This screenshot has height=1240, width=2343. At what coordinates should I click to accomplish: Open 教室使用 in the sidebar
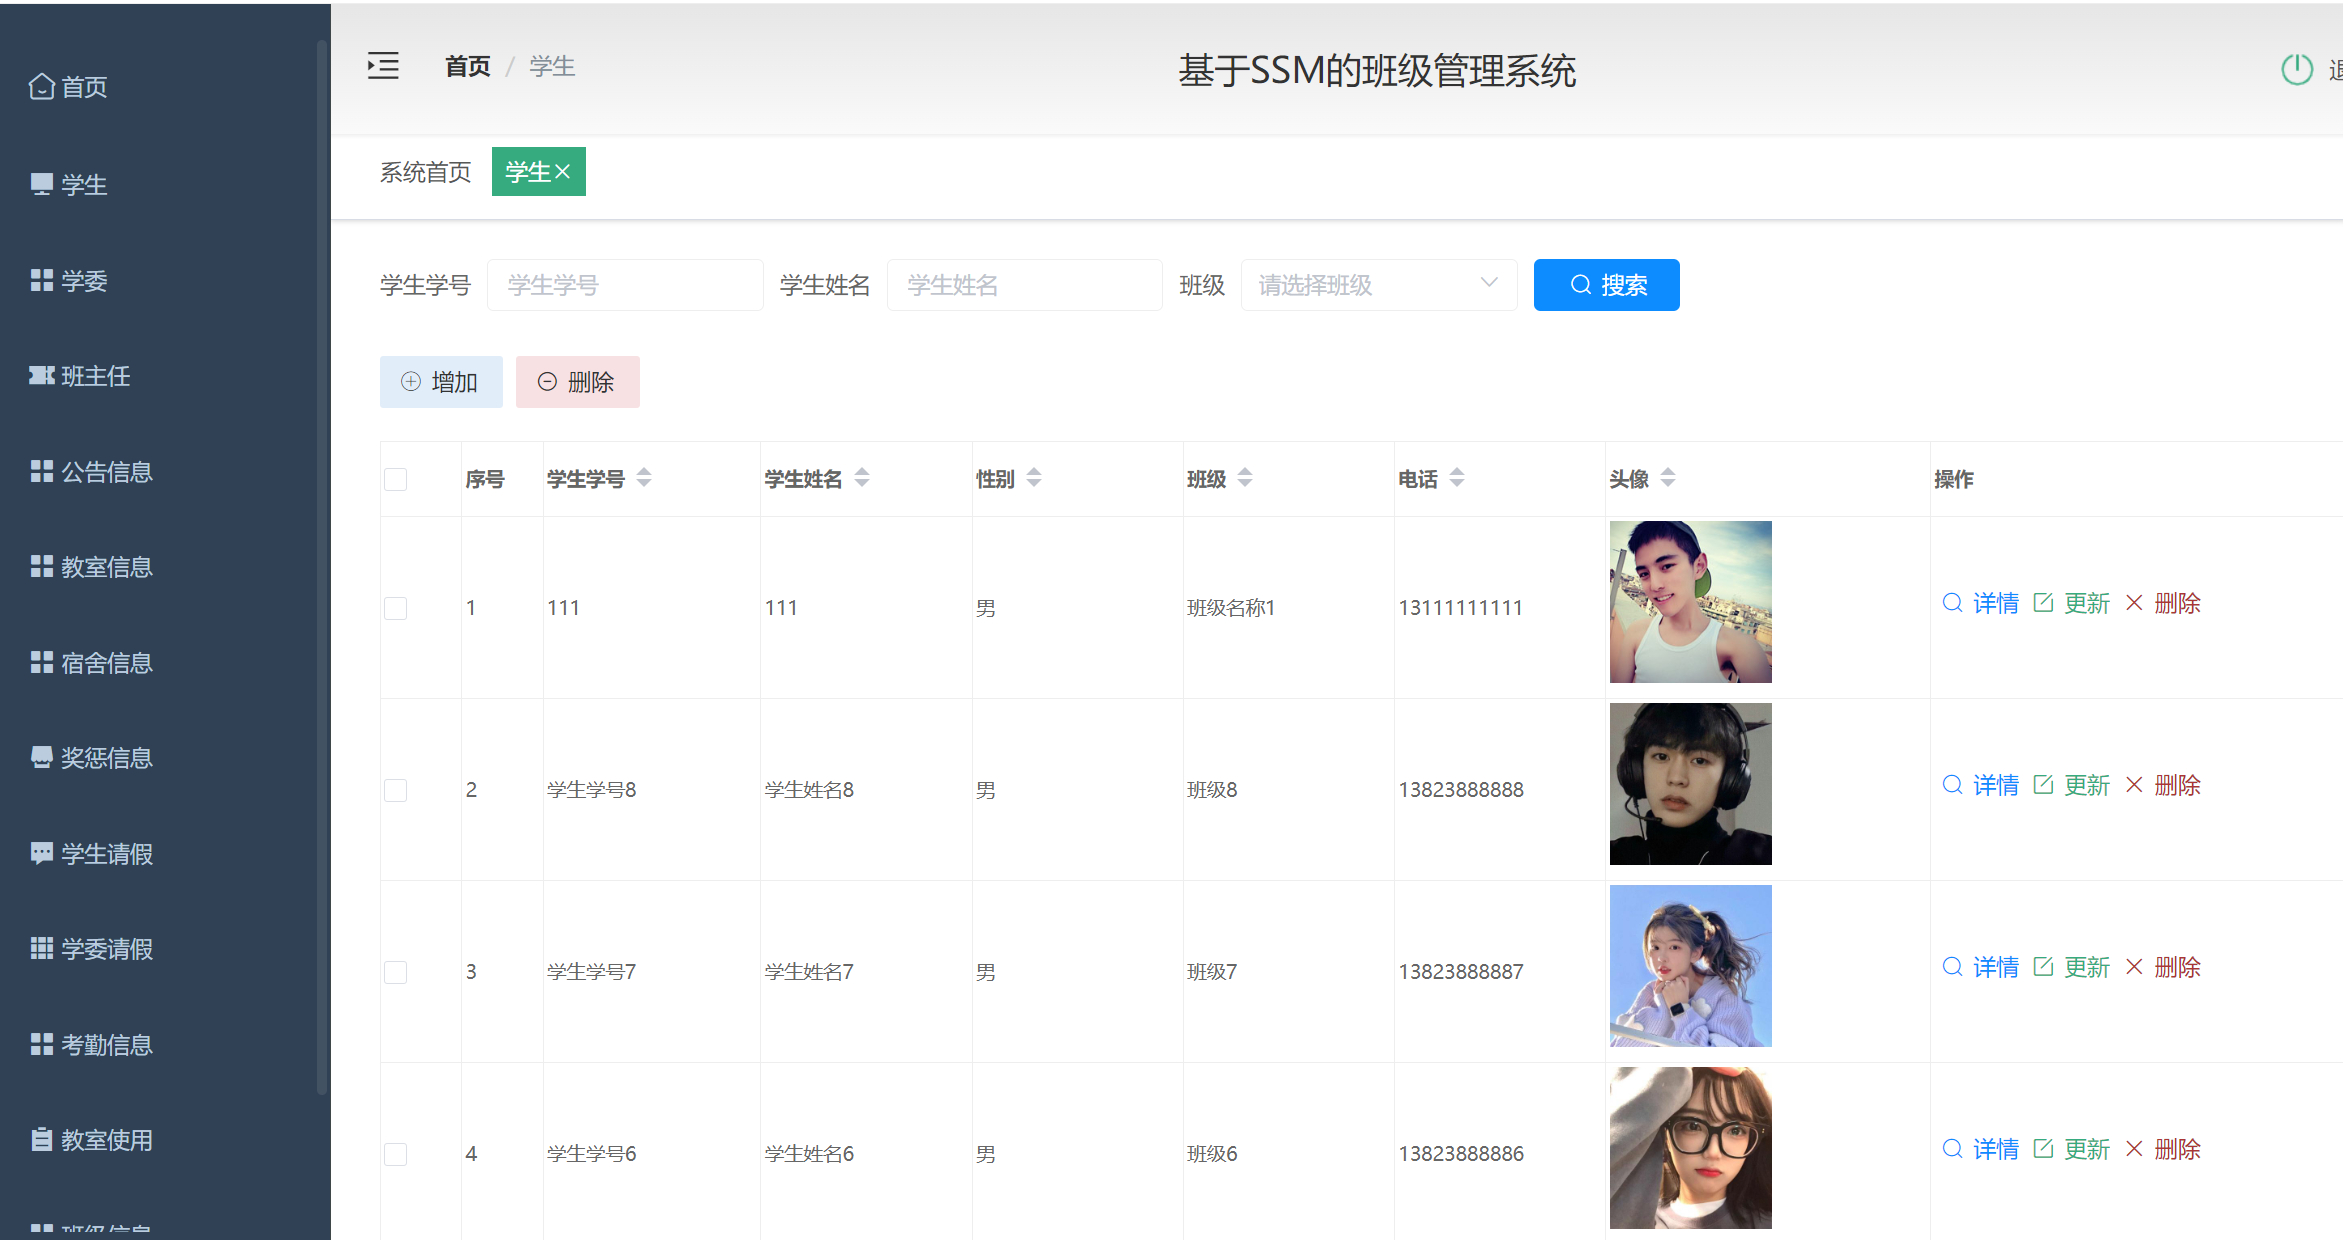pos(106,1140)
